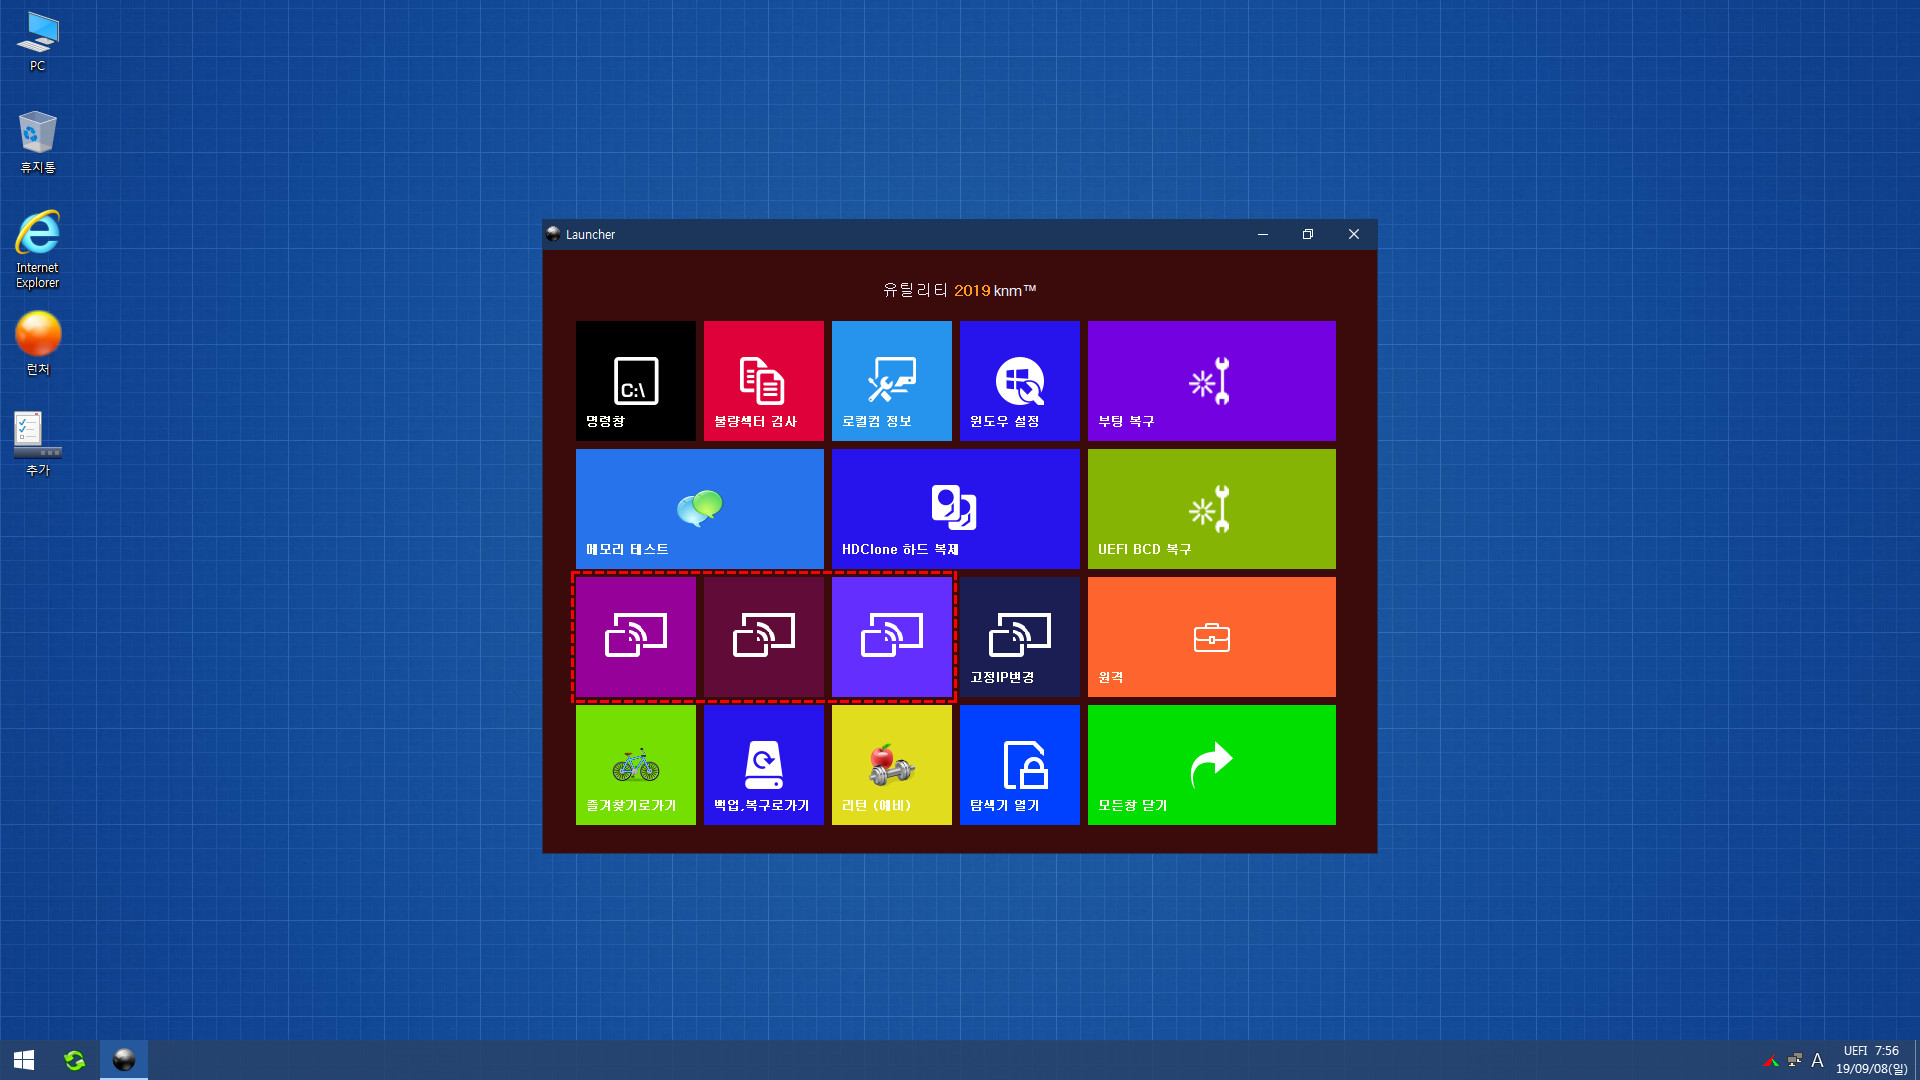Click the 유틸리티 2019 knm heading
Image resolution: width=1920 pixels, height=1080 pixels.
tap(959, 290)
